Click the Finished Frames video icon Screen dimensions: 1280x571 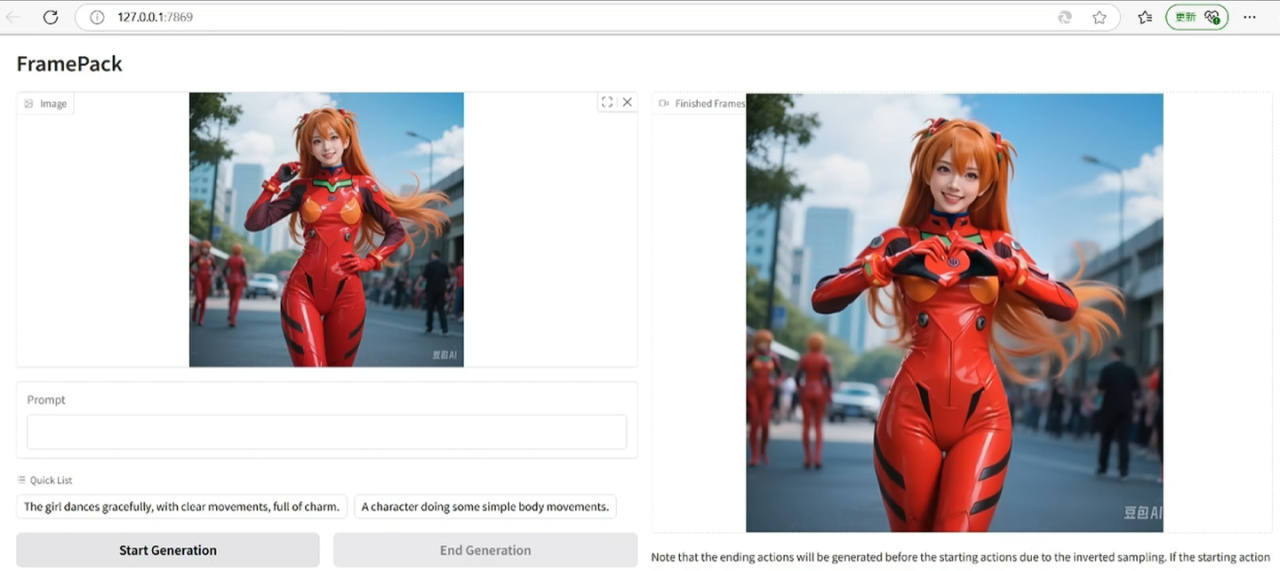(663, 103)
